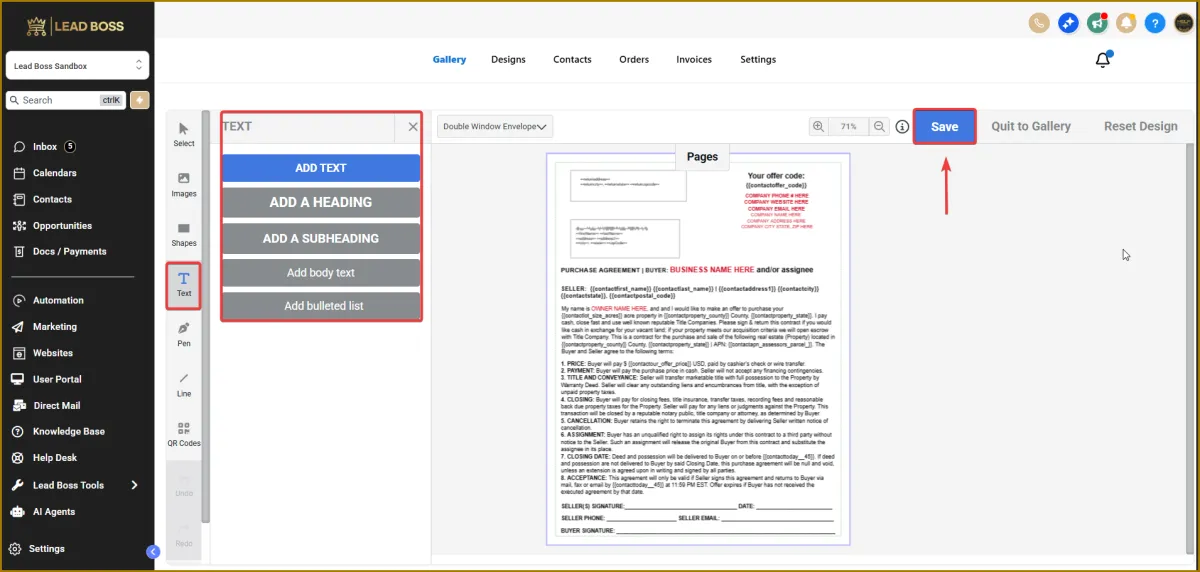Choose the Text tool in sidebar
Image resolution: width=1200 pixels, height=572 pixels.
[184, 285]
